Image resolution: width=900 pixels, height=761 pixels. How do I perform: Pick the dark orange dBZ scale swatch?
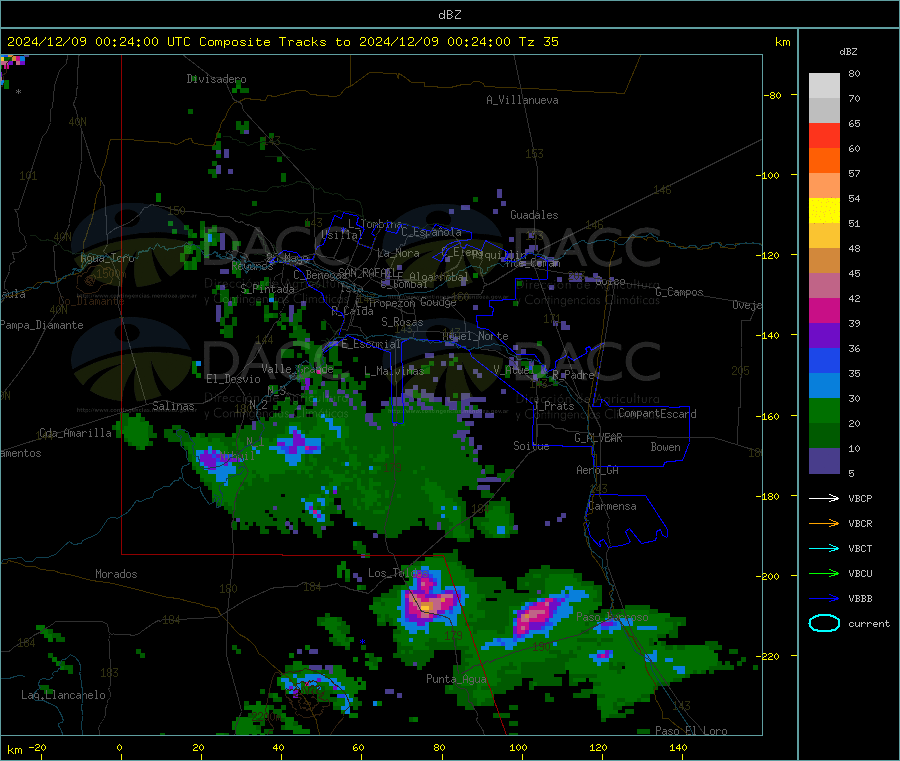(824, 161)
